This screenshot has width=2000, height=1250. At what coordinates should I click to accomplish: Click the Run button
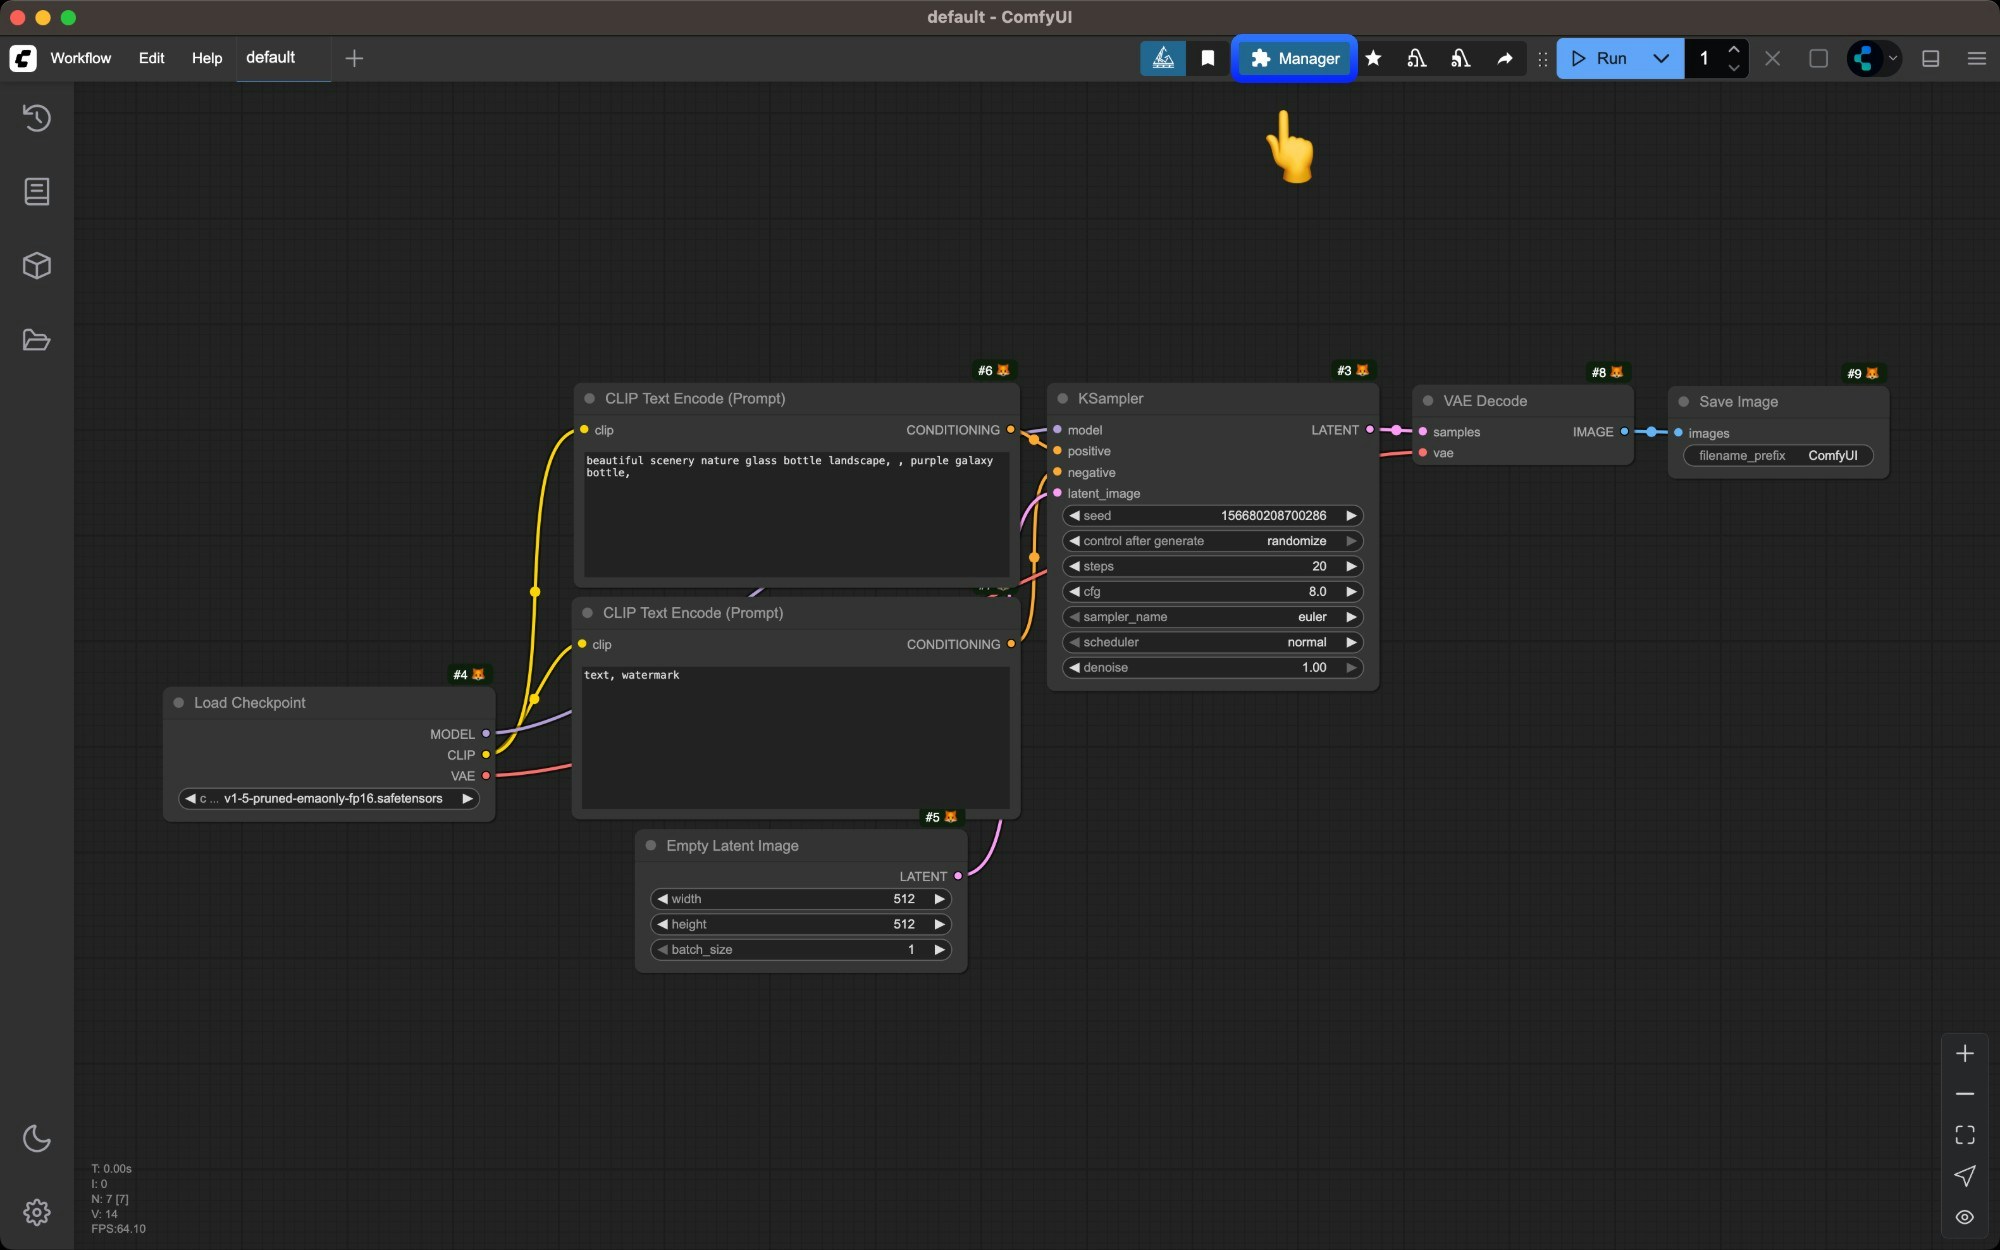click(1604, 59)
